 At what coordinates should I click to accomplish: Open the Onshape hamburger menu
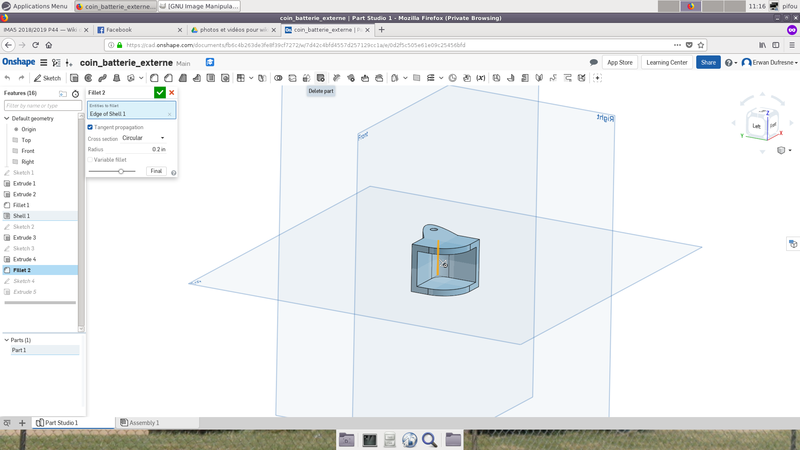[43, 62]
